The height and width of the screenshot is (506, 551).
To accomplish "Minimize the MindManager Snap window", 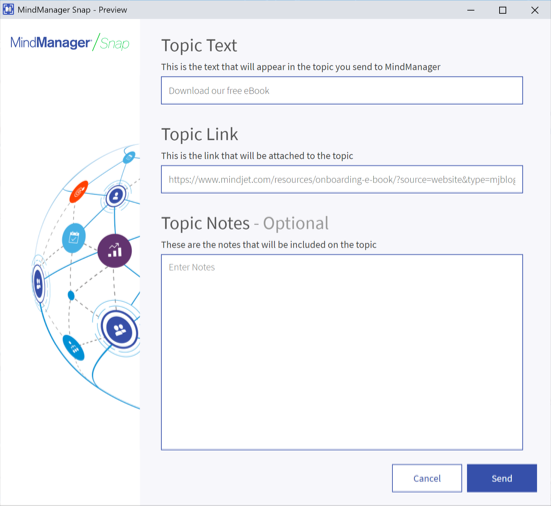I will coord(471,10).
